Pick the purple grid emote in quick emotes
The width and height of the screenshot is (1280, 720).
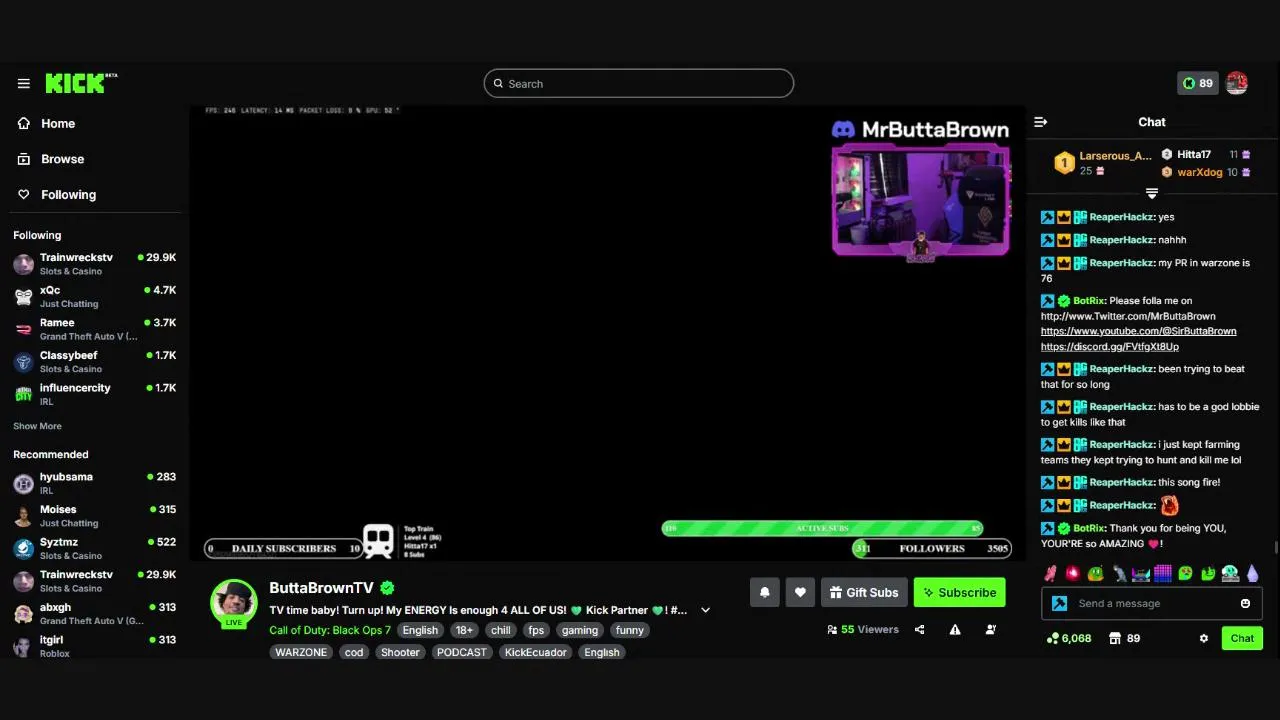pos(1162,573)
